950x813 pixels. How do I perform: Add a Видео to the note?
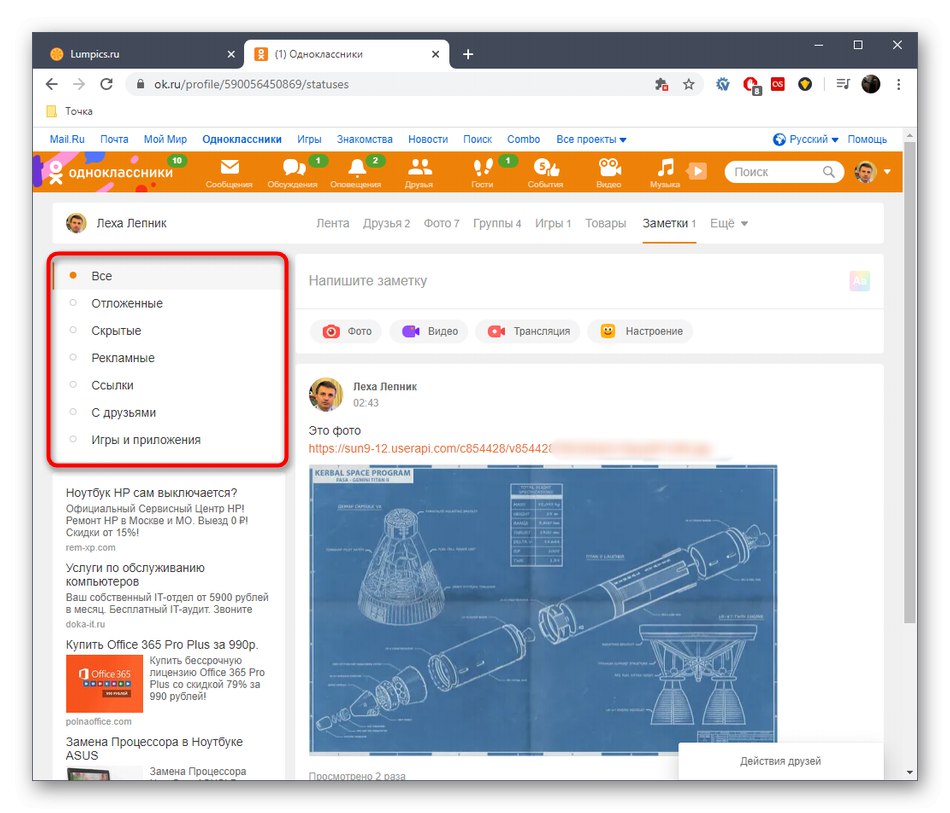pos(430,331)
